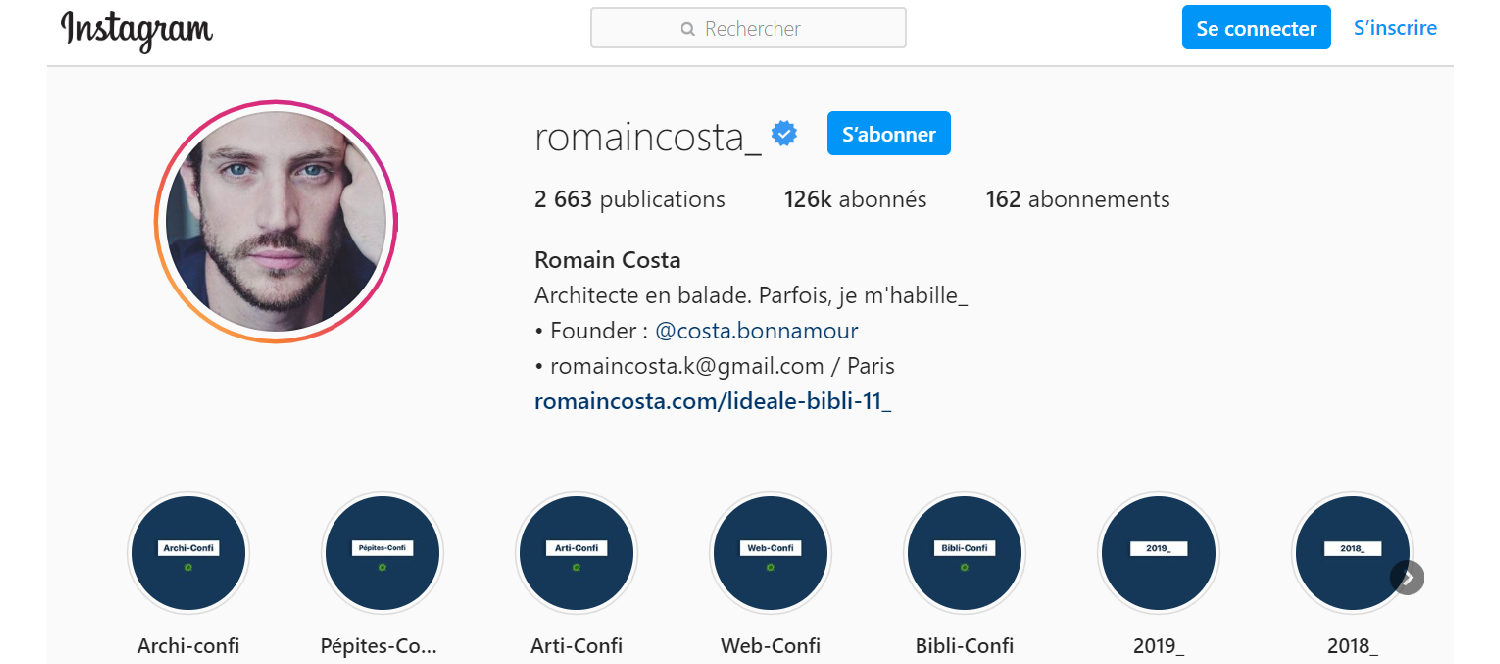Screen dimensions: 1500x664
Task: Click the romaincosta.k@gmail.com / Paris line
Action: coord(714,366)
